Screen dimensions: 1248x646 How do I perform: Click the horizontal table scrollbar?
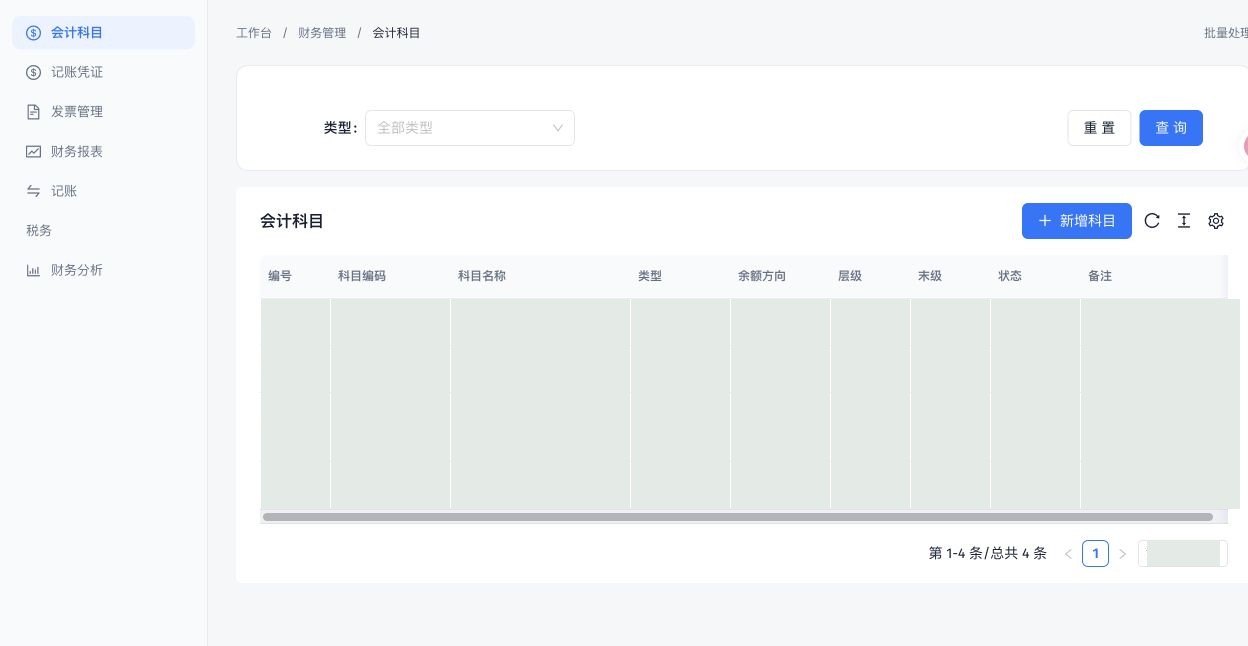coord(738,517)
